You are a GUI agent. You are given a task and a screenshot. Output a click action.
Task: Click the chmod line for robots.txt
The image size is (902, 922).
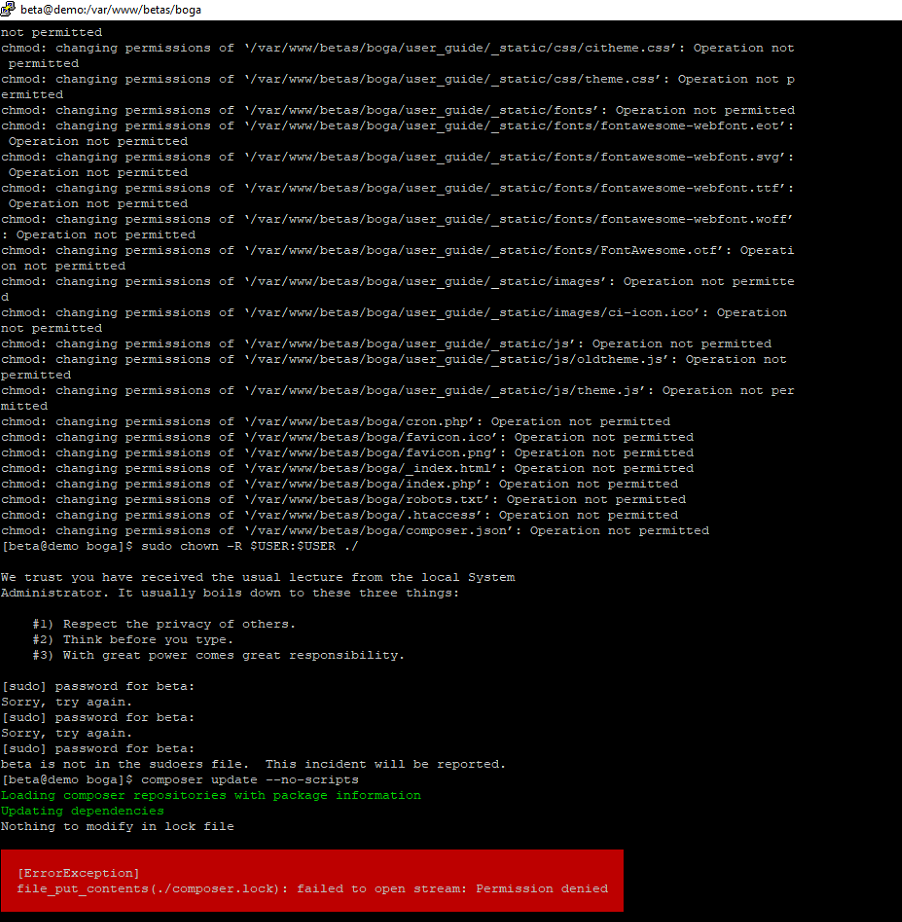pyautogui.click(x=343, y=499)
